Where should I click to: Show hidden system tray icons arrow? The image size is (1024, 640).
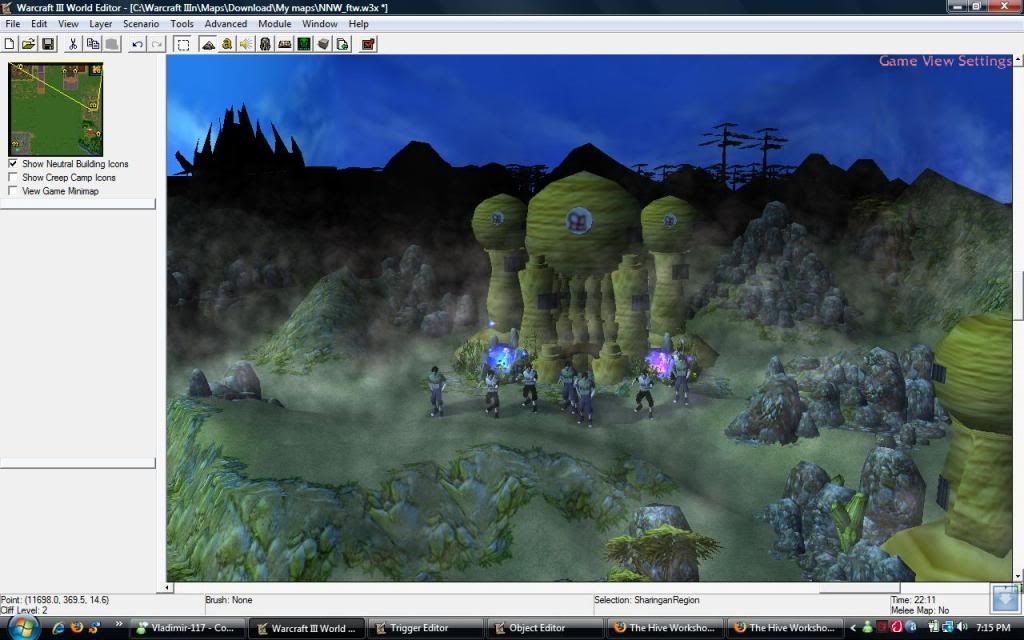pyautogui.click(x=853, y=628)
